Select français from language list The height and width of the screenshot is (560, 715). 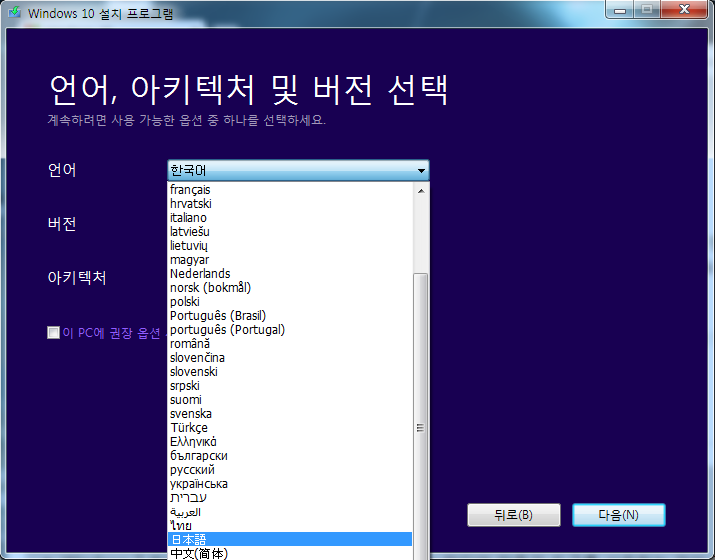click(x=290, y=189)
